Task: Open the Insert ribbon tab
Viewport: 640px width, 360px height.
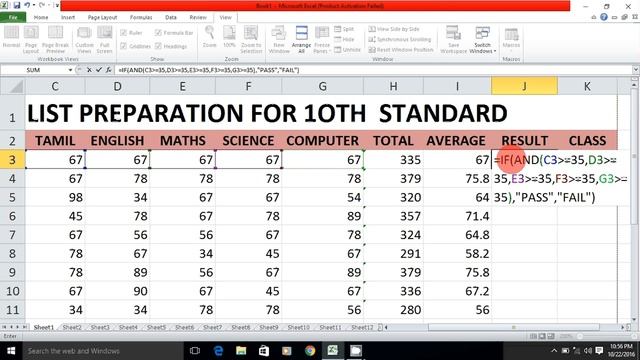Action: [x=68, y=17]
